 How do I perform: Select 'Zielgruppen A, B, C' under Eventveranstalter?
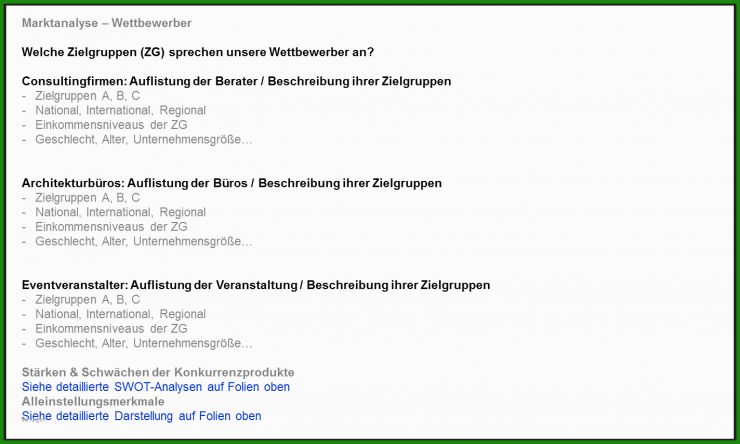(x=87, y=300)
